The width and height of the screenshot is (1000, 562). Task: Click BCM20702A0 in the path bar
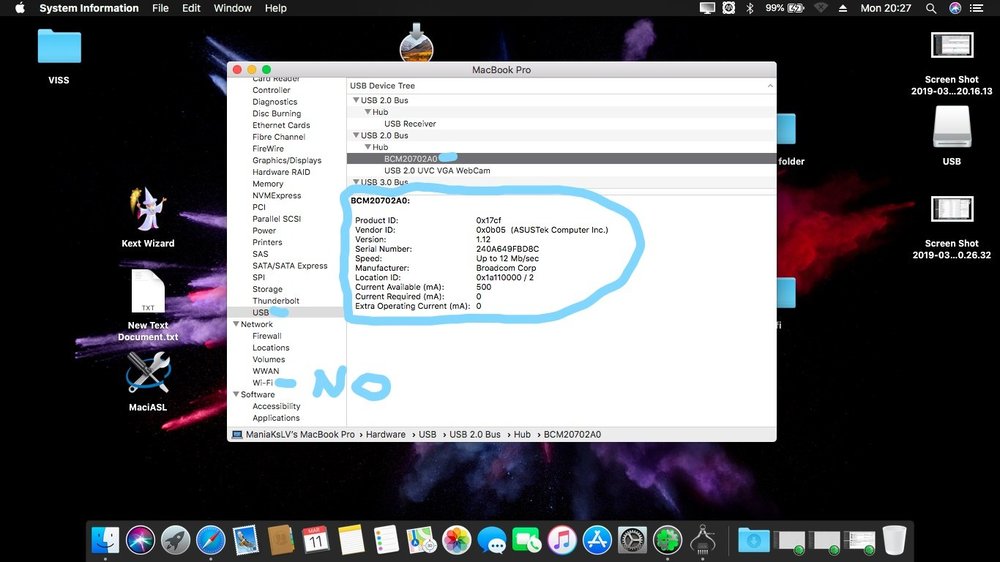coord(572,434)
